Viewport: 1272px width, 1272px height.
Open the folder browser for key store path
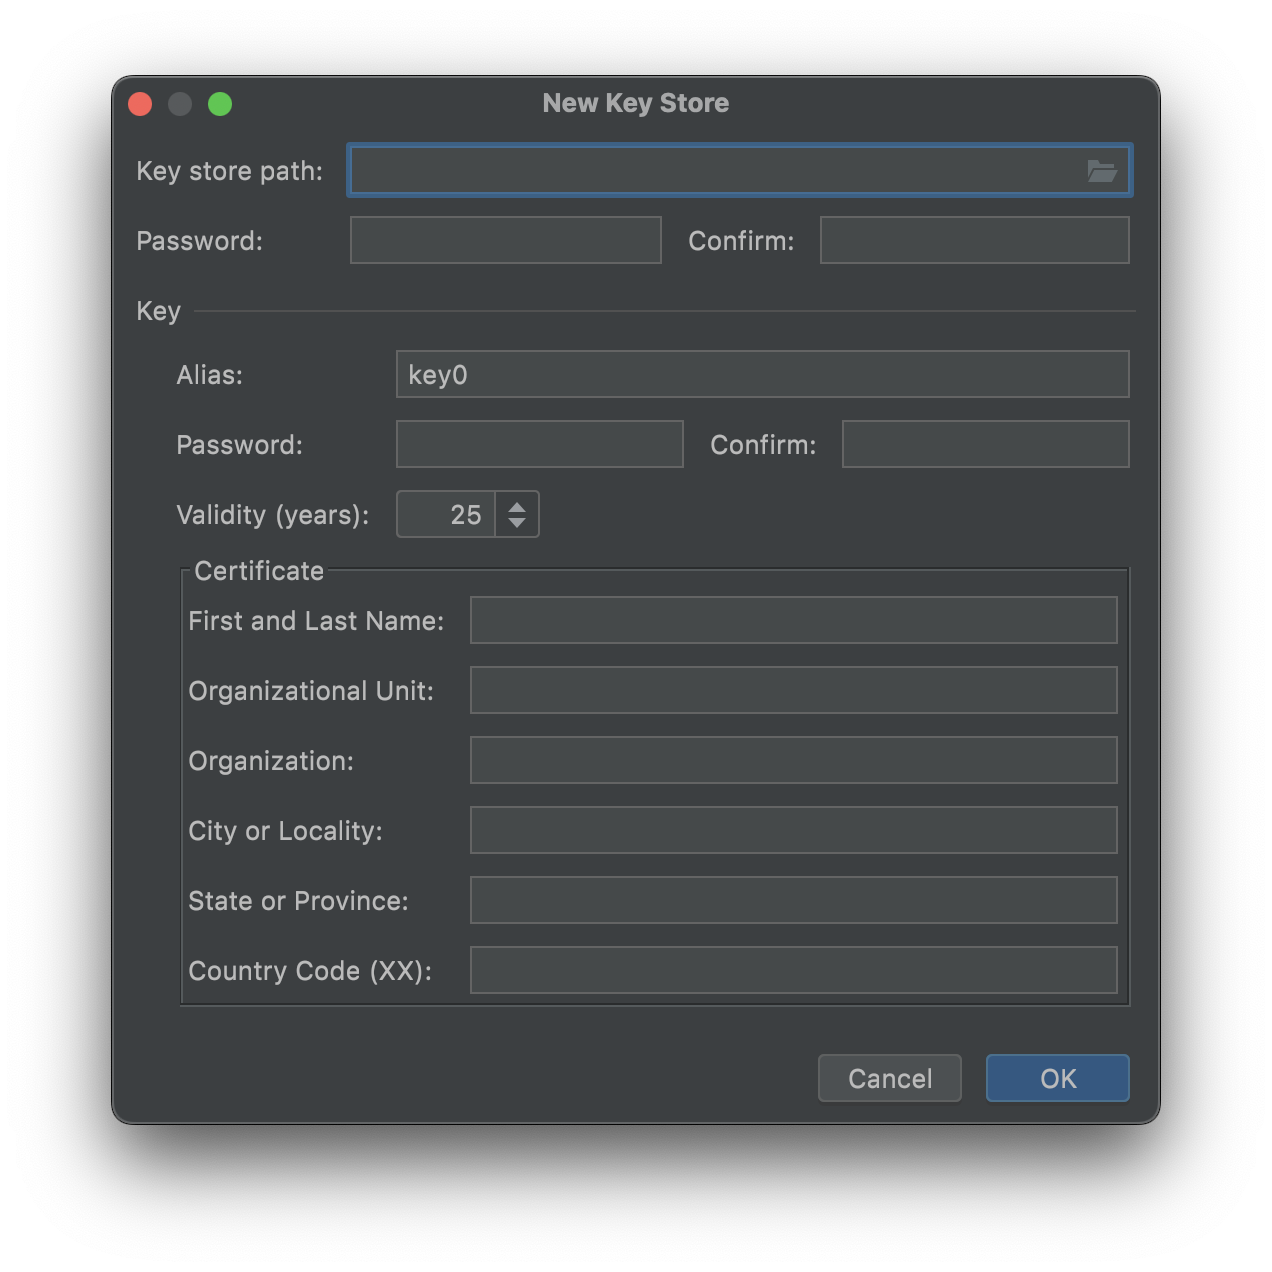[1102, 171]
